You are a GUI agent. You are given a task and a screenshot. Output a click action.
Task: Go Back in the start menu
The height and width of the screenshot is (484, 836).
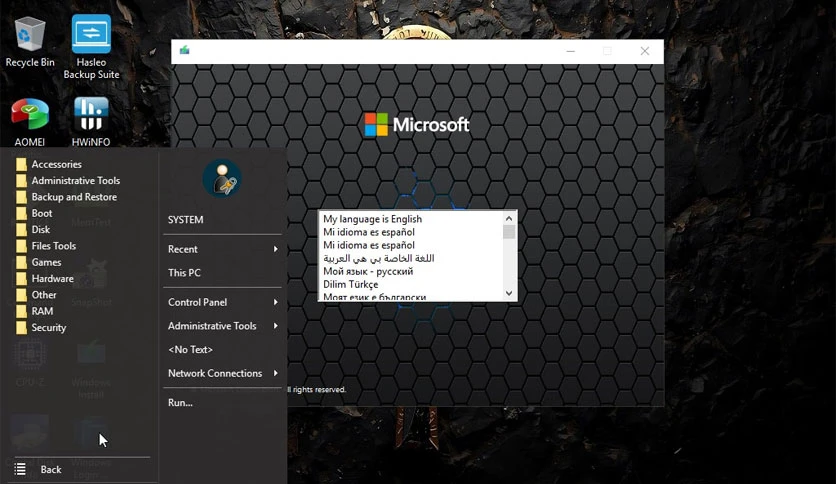51,470
